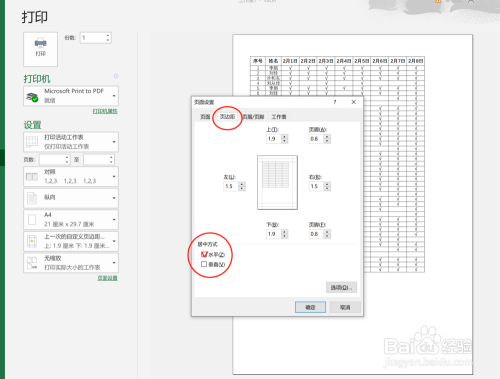Switch to the 页面 tab
The width and height of the screenshot is (500, 379).
205,117
